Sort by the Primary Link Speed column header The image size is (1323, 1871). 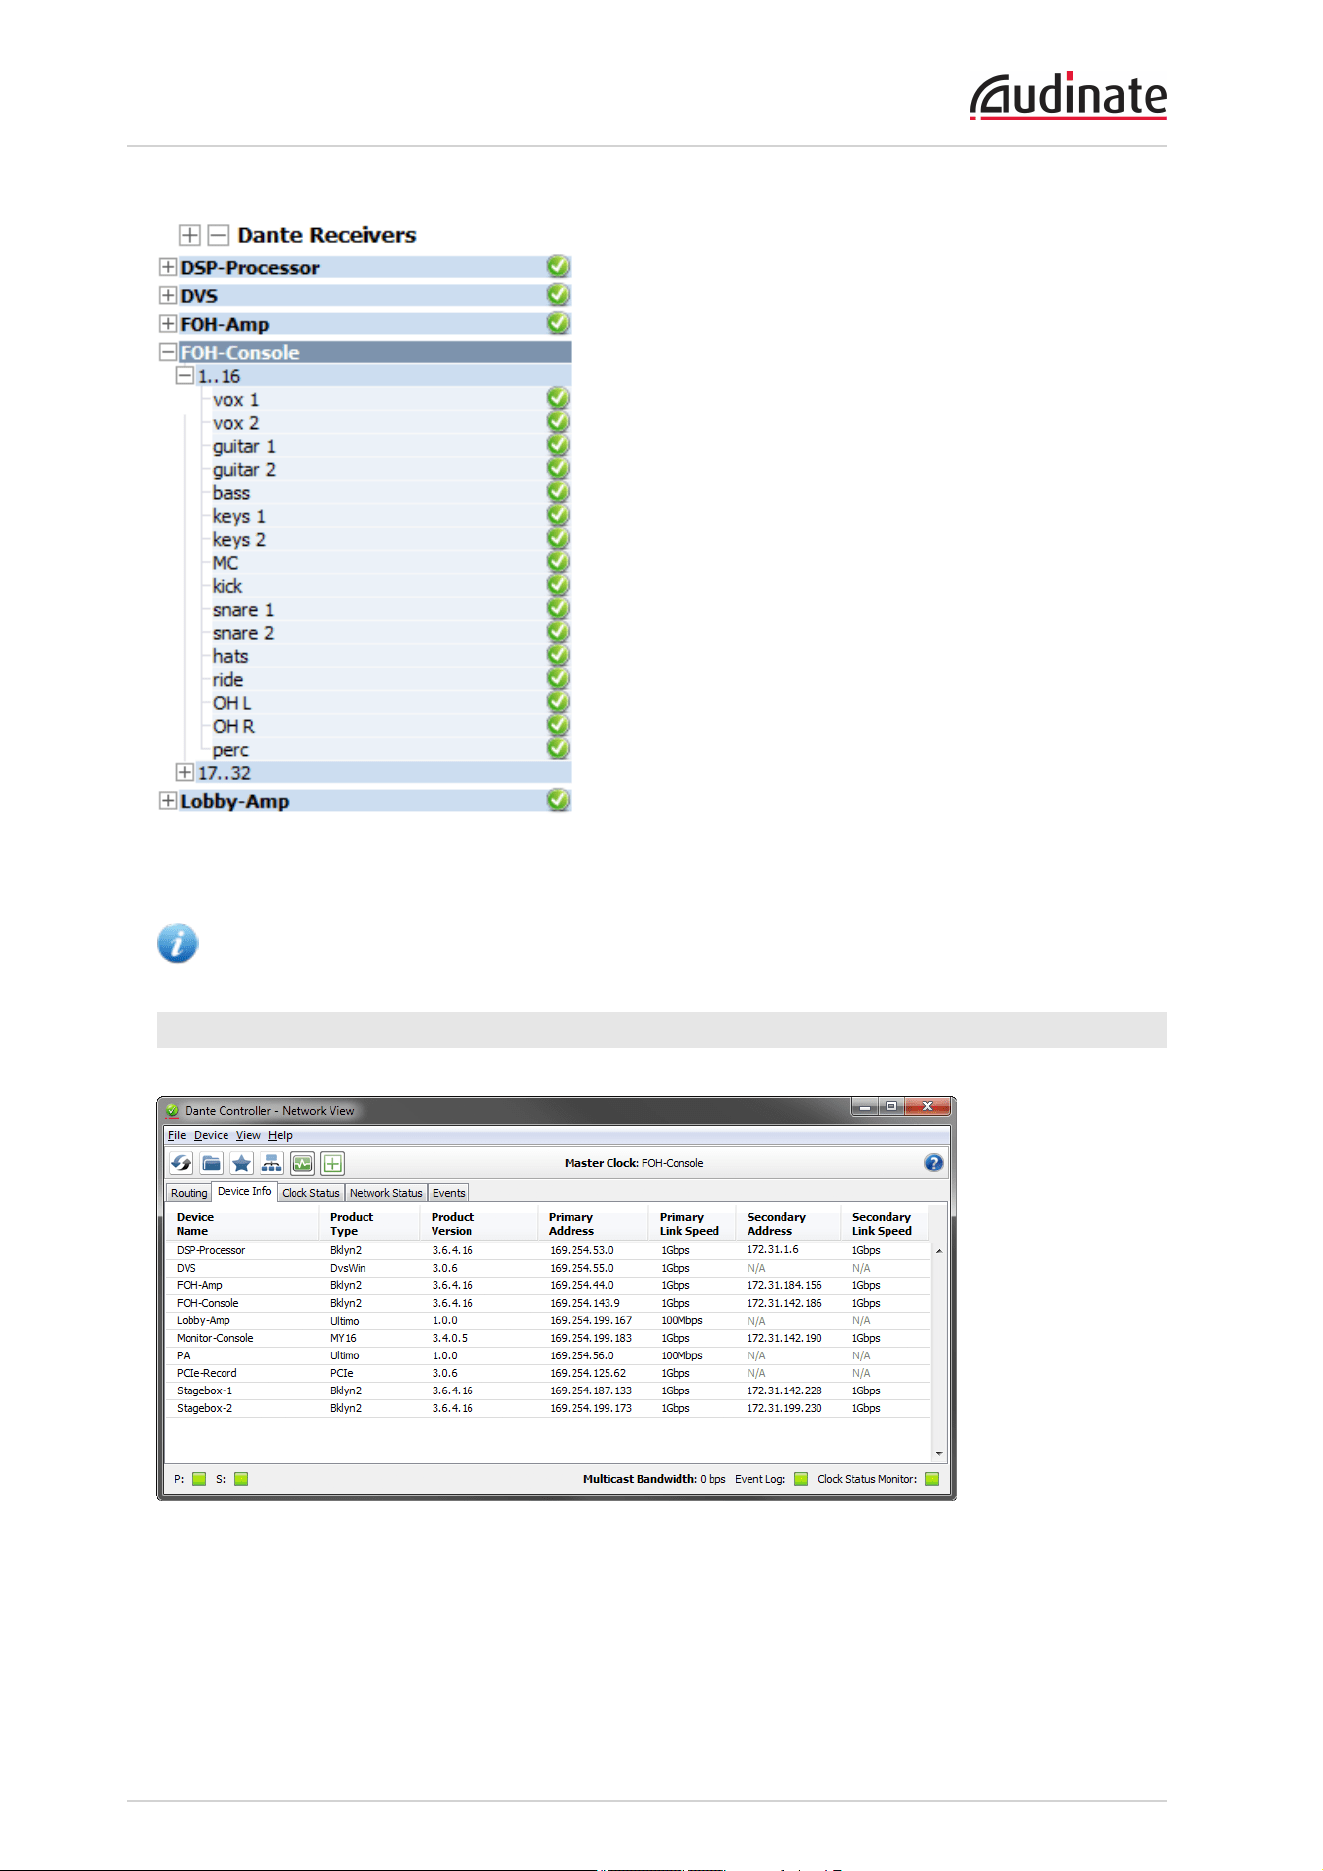pos(692,1224)
